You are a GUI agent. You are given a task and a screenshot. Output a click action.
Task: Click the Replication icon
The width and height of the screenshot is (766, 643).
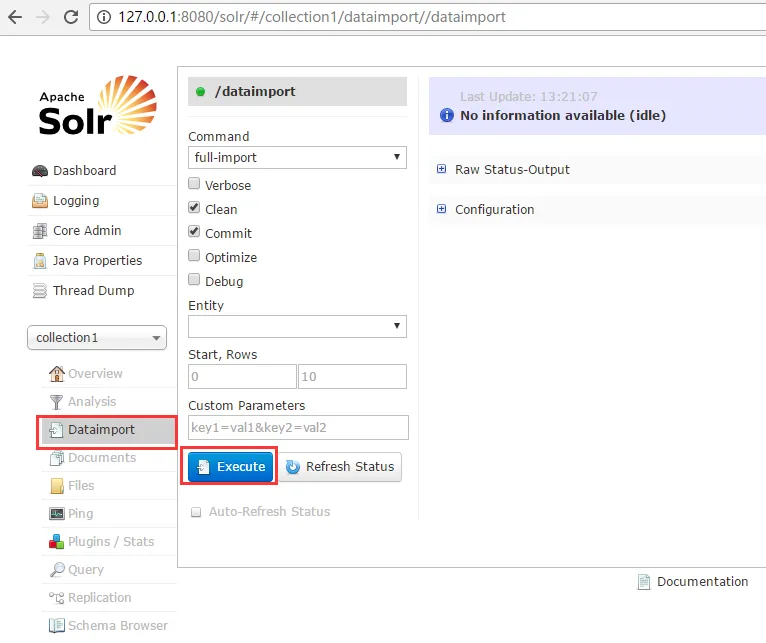(x=57, y=598)
